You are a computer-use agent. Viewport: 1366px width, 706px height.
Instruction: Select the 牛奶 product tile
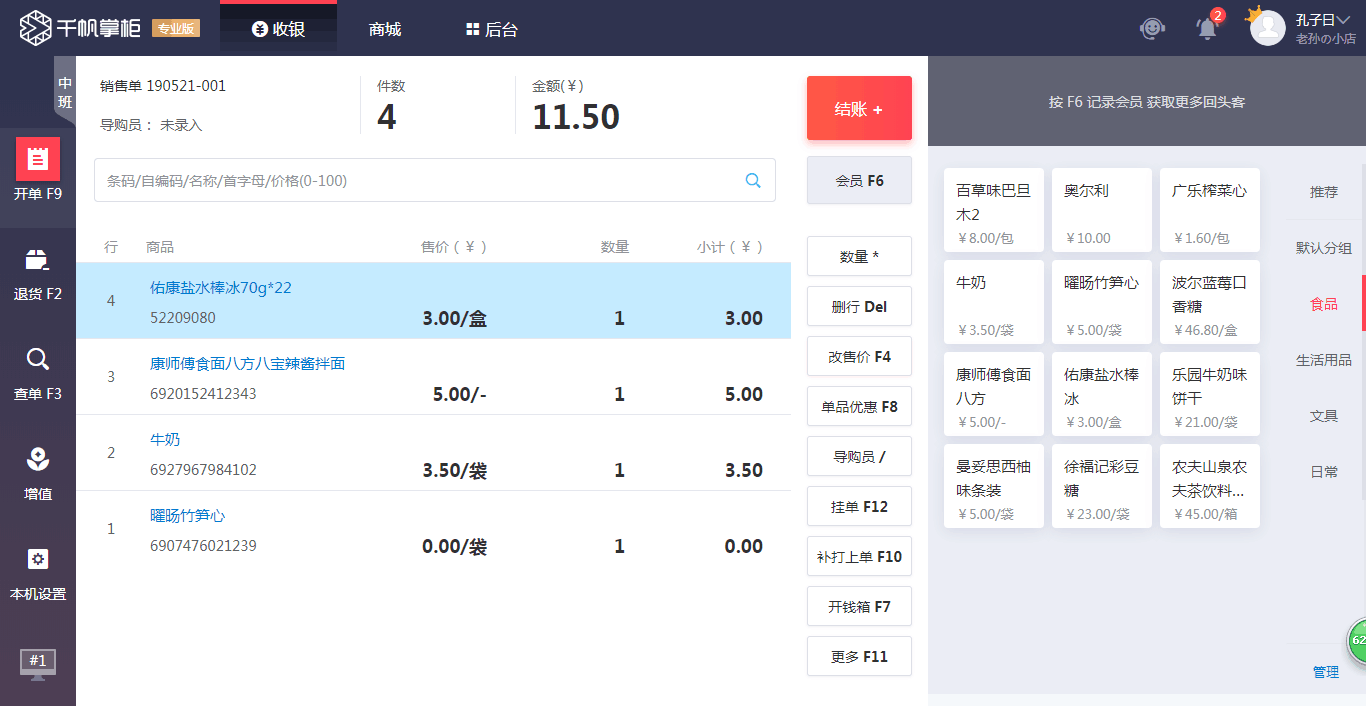pyautogui.click(x=993, y=301)
